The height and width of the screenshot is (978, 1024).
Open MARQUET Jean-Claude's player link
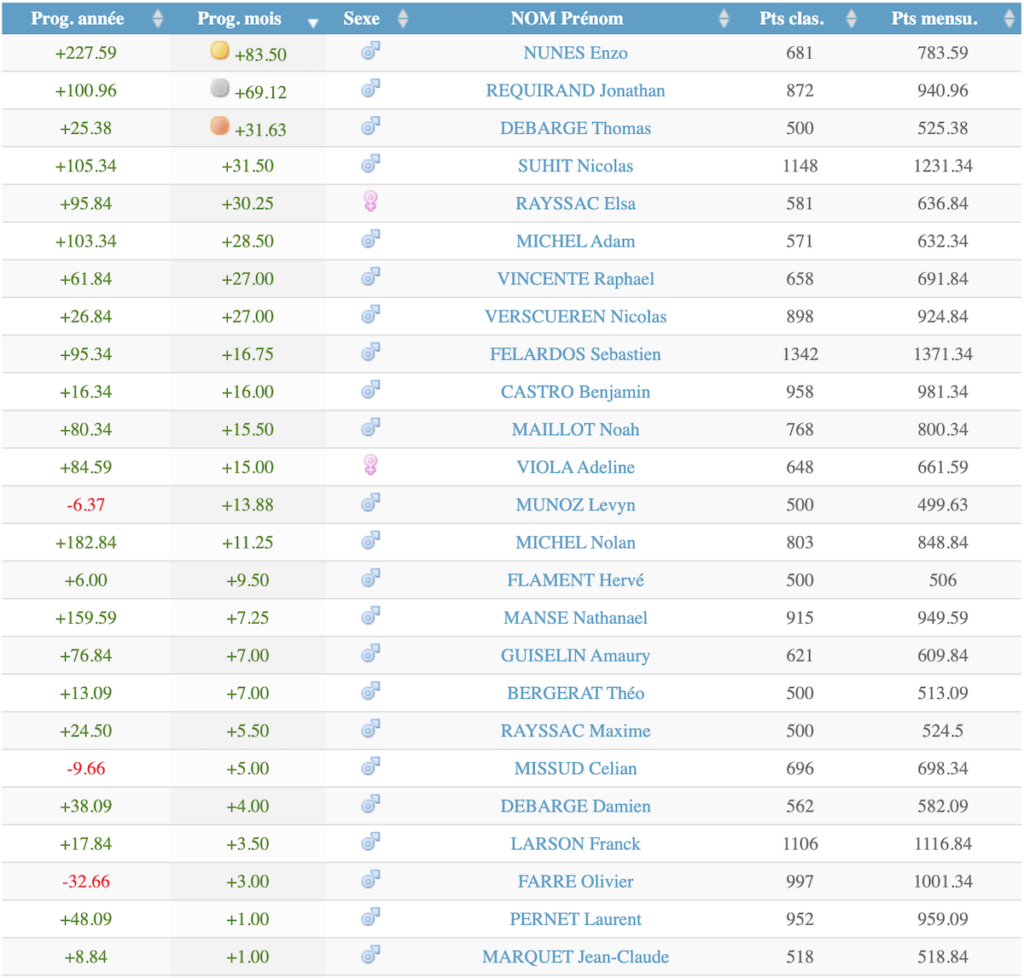point(575,957)
